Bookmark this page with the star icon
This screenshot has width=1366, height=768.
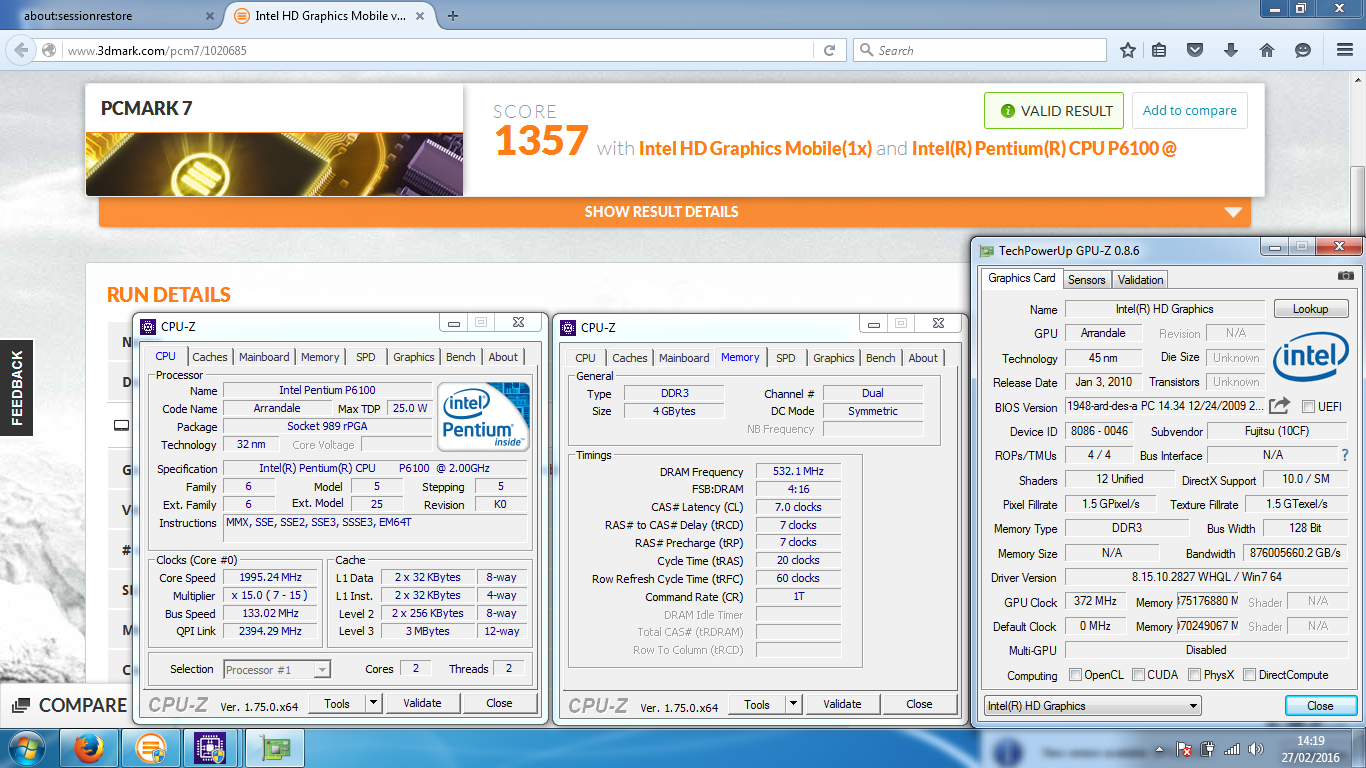click(1127, 50)
